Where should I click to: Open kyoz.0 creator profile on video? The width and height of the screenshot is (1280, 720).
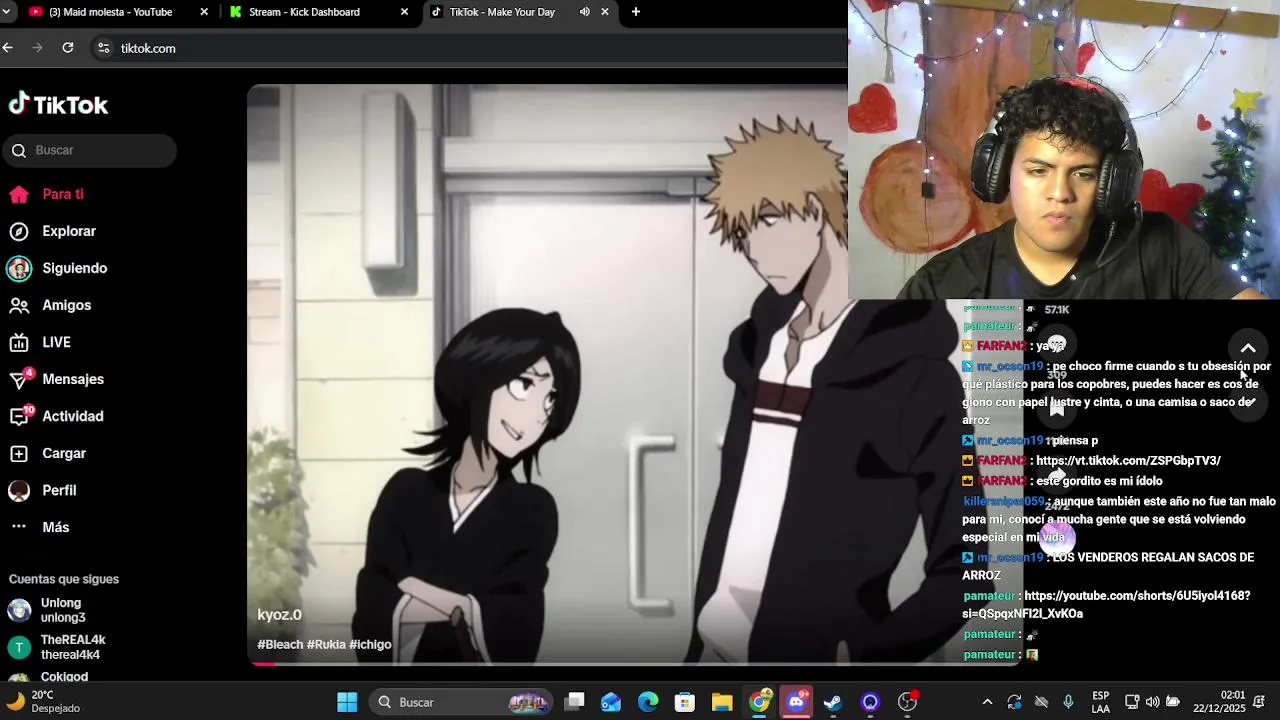[x=279, y=615]
